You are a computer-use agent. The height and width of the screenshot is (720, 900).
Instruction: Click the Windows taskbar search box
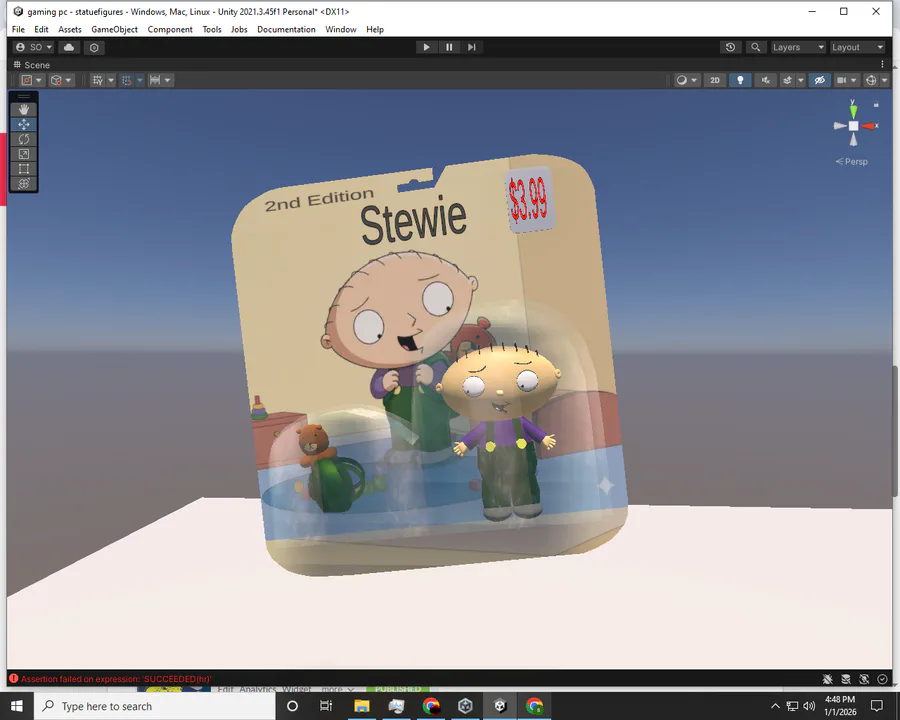(x=155, y=706)
